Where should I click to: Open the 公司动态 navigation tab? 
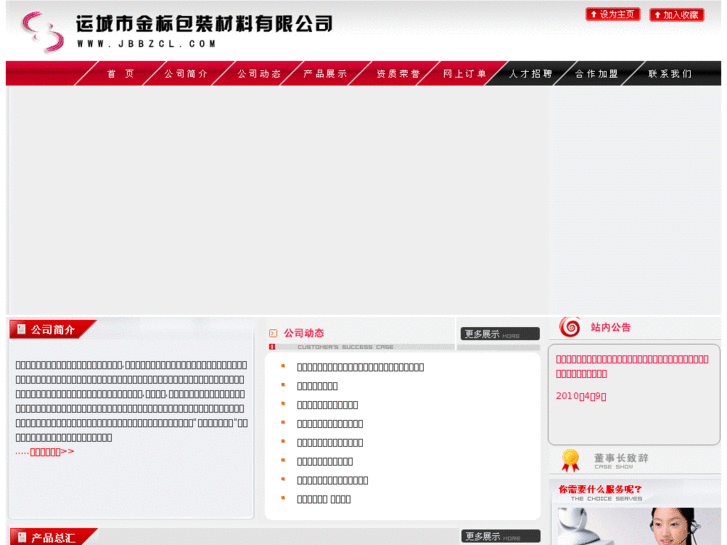(x=259, y=74)
